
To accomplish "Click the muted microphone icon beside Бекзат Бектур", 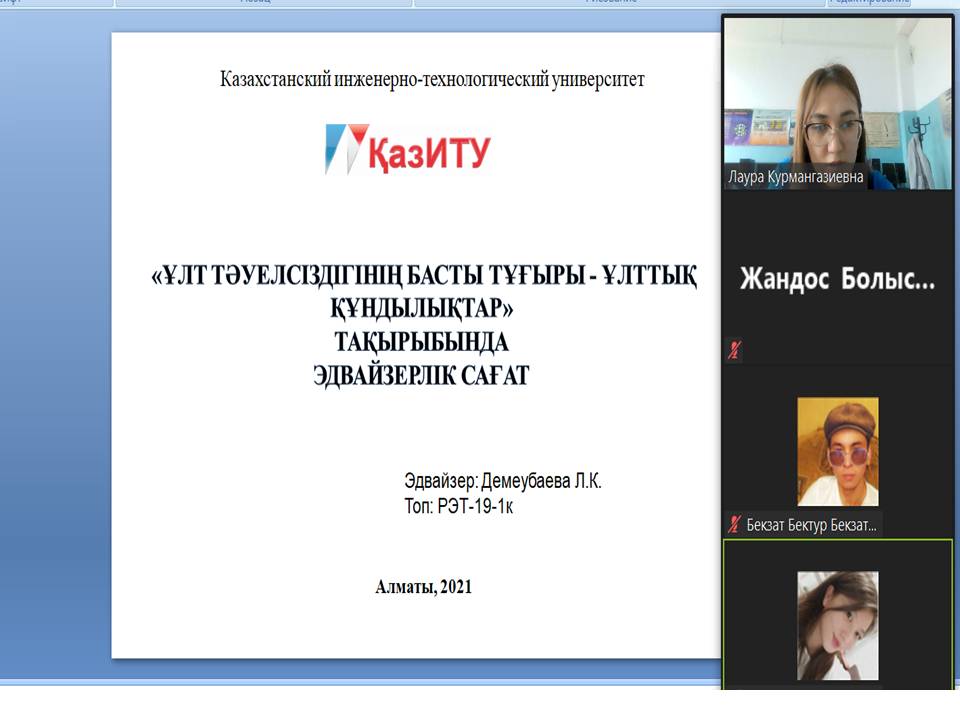I will pos(735,524).
